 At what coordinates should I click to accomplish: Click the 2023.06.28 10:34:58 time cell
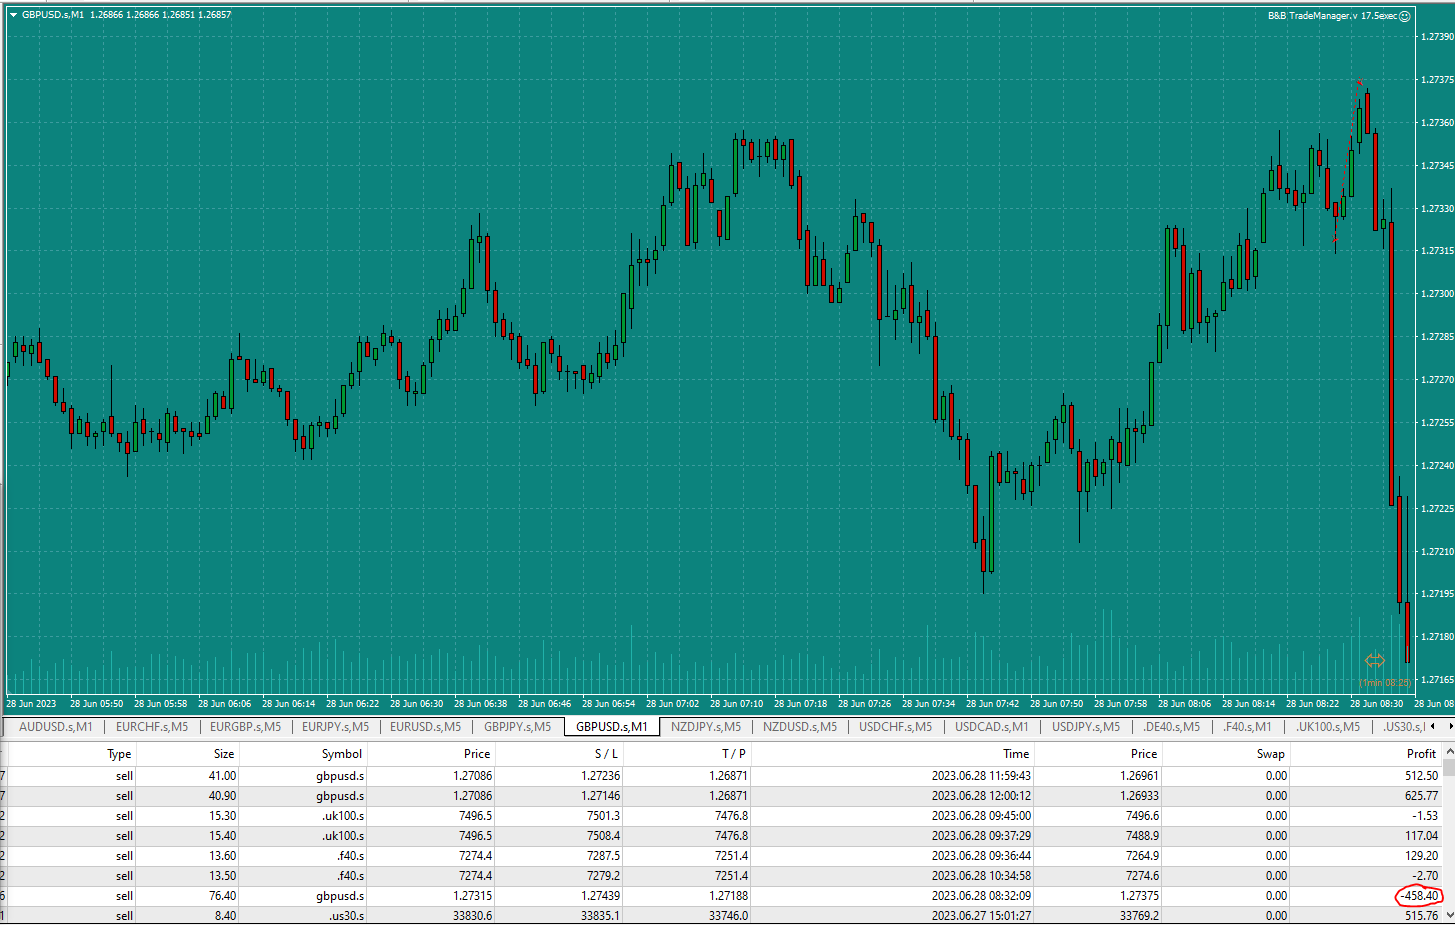pos(981,876)
